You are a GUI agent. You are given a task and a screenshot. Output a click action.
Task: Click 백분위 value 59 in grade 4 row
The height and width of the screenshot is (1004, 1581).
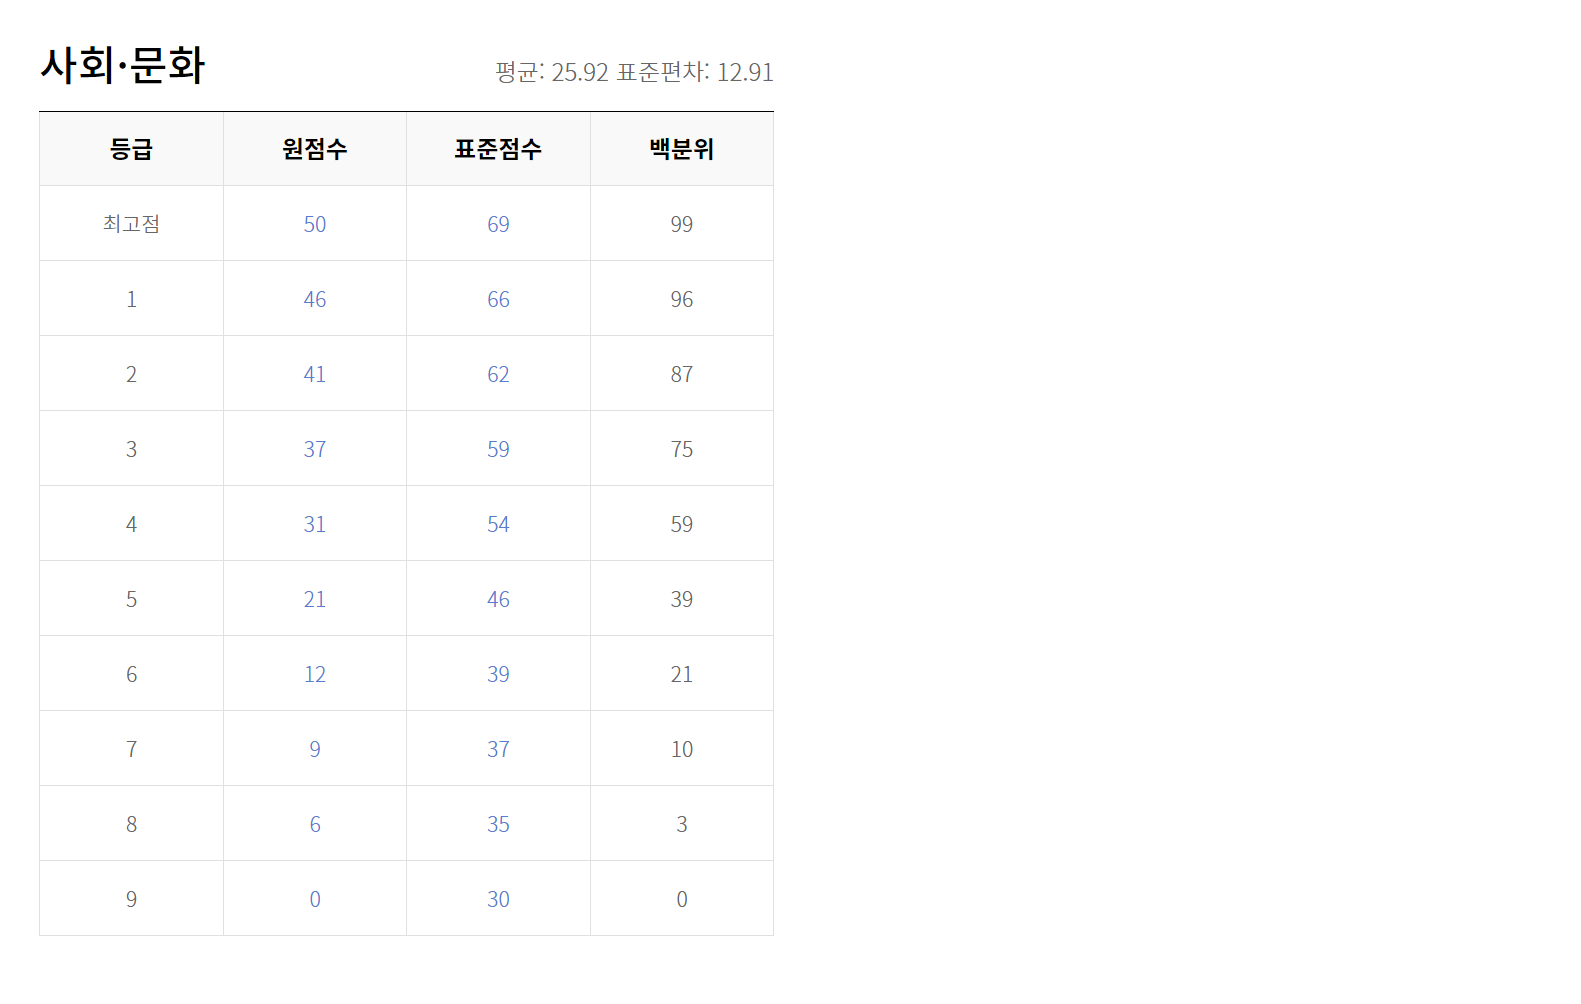pyautogui.click(x=682, y=524)
